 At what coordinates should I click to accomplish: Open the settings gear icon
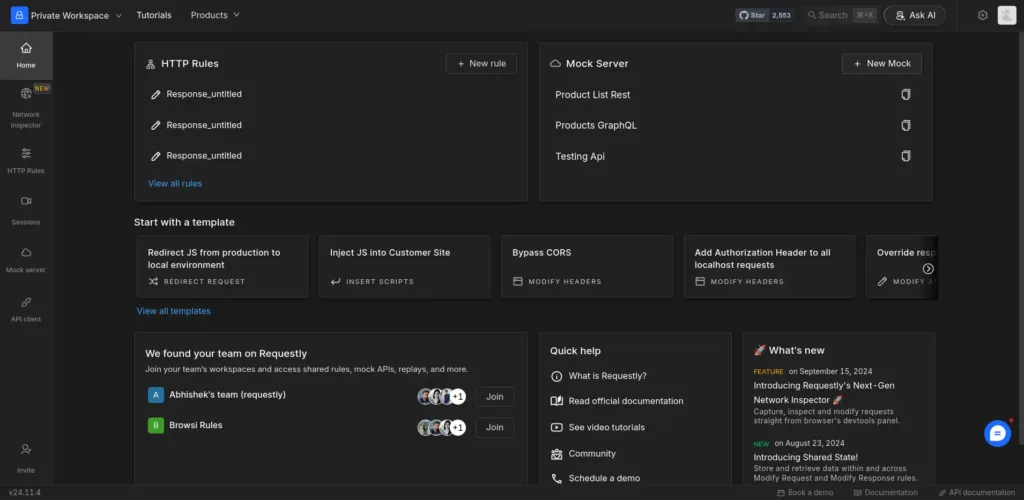(982, 15)
